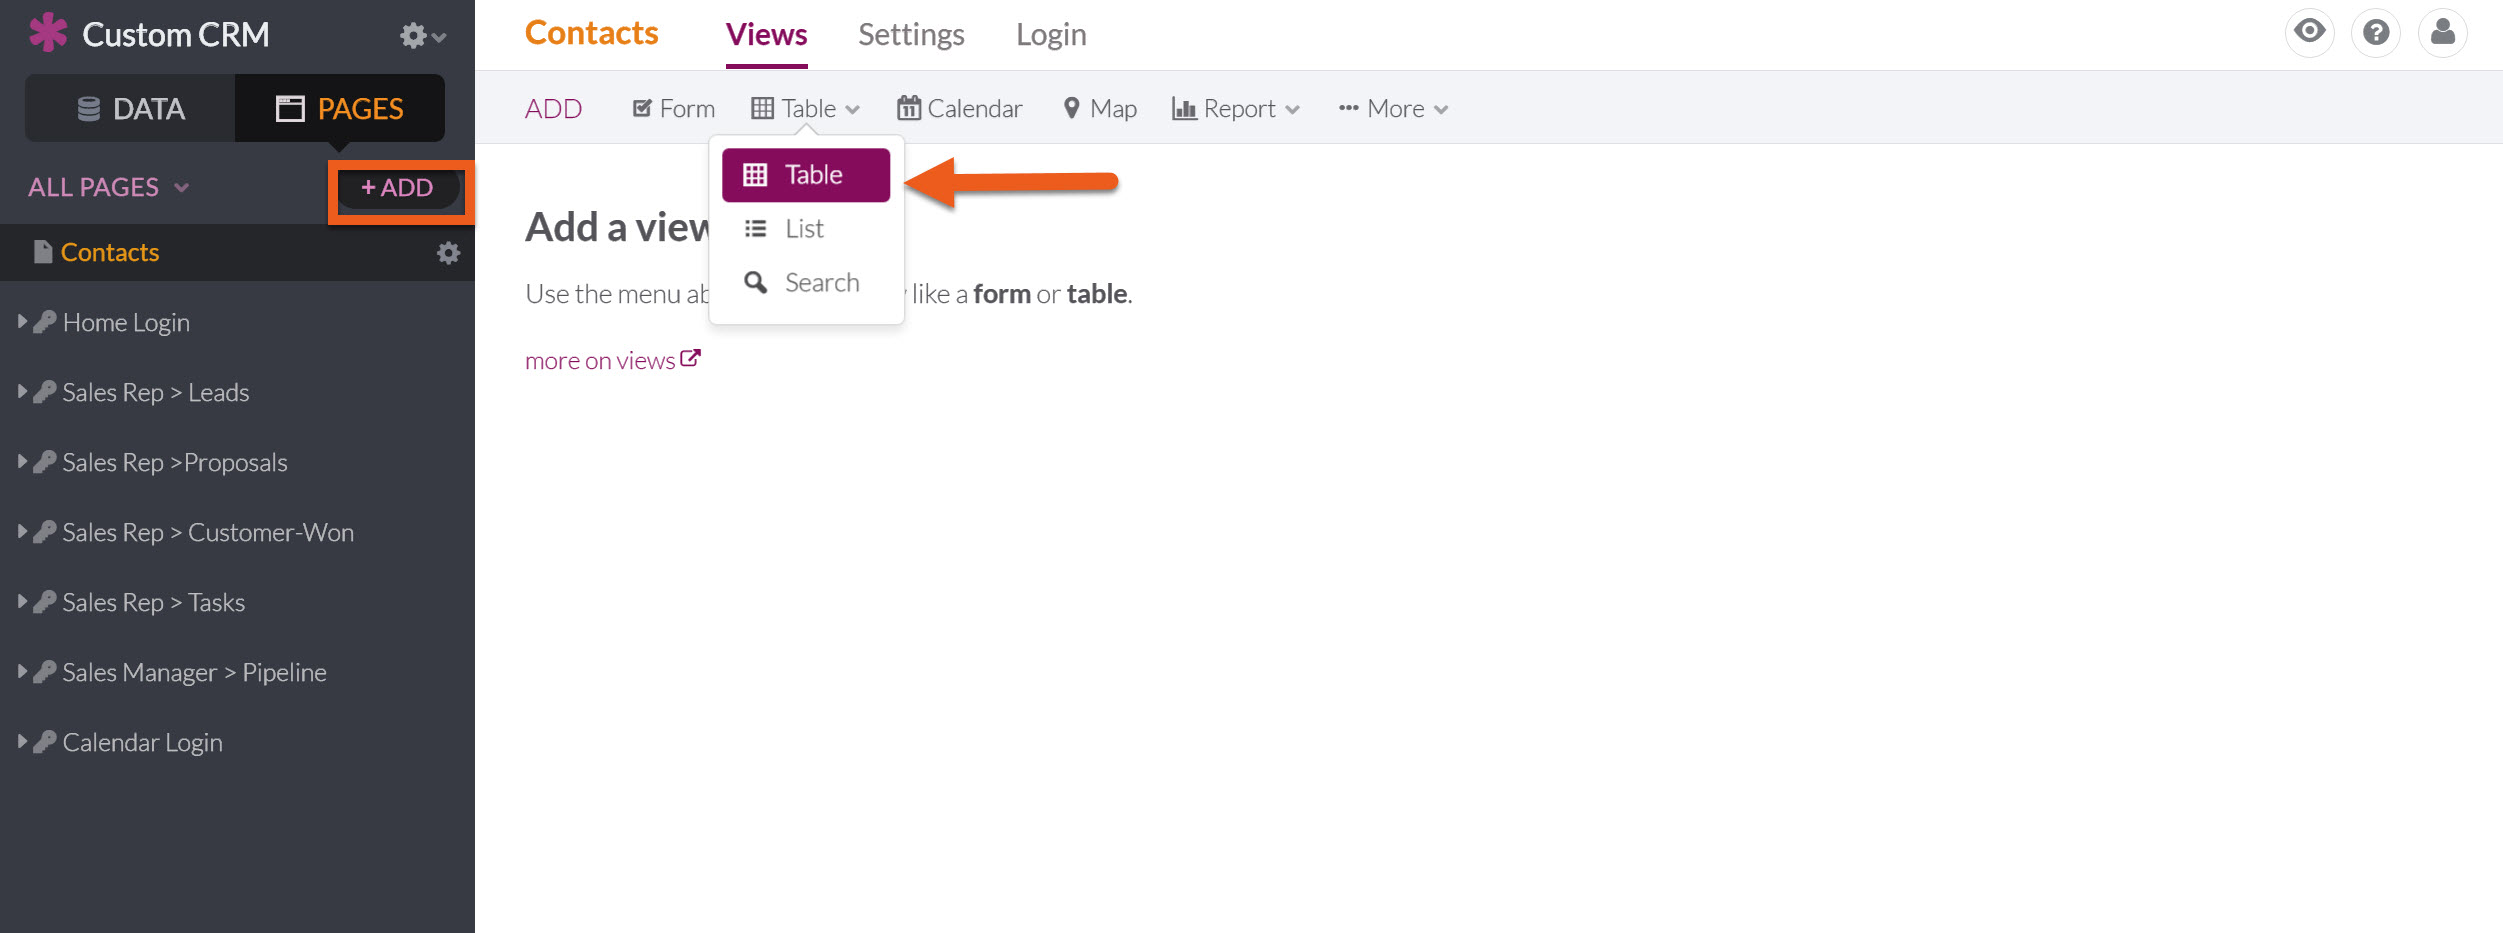Image resolution: width=2503 pixels, height=933 pixels.
Task: Add a Map view
Action: (1100, 108)
